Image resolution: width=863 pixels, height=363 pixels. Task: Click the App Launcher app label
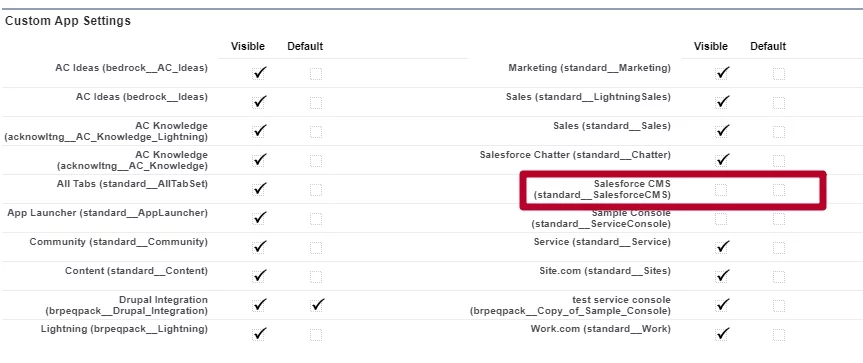pyautogui.click(x=108, y=213)
